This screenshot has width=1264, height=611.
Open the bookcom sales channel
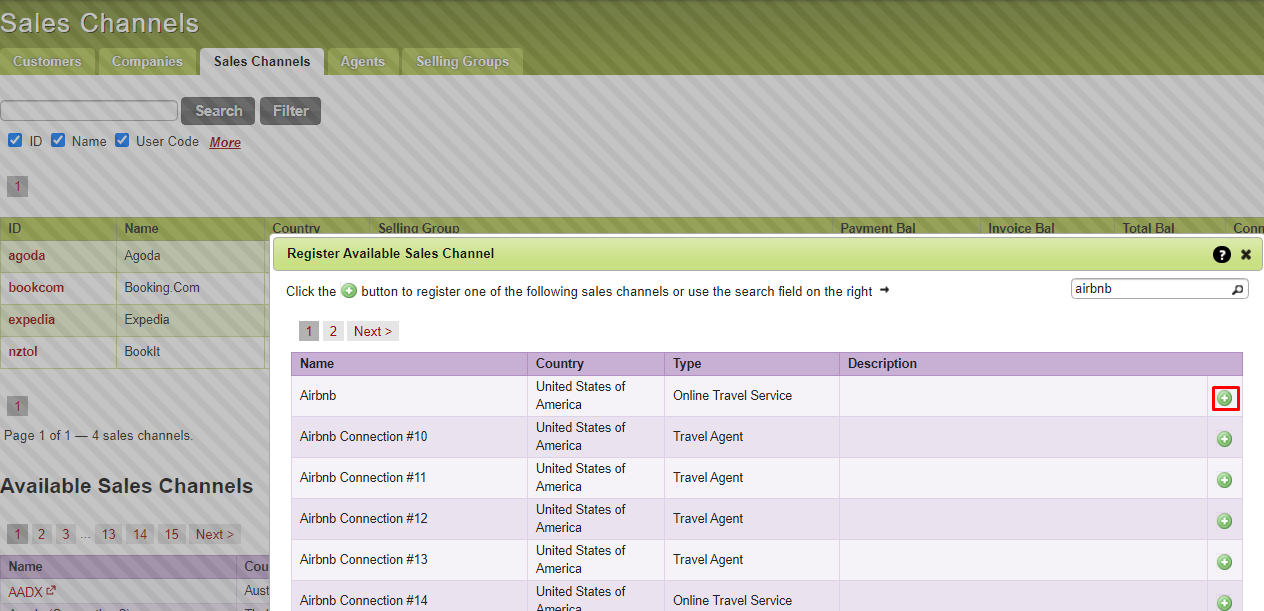point(36,287)
